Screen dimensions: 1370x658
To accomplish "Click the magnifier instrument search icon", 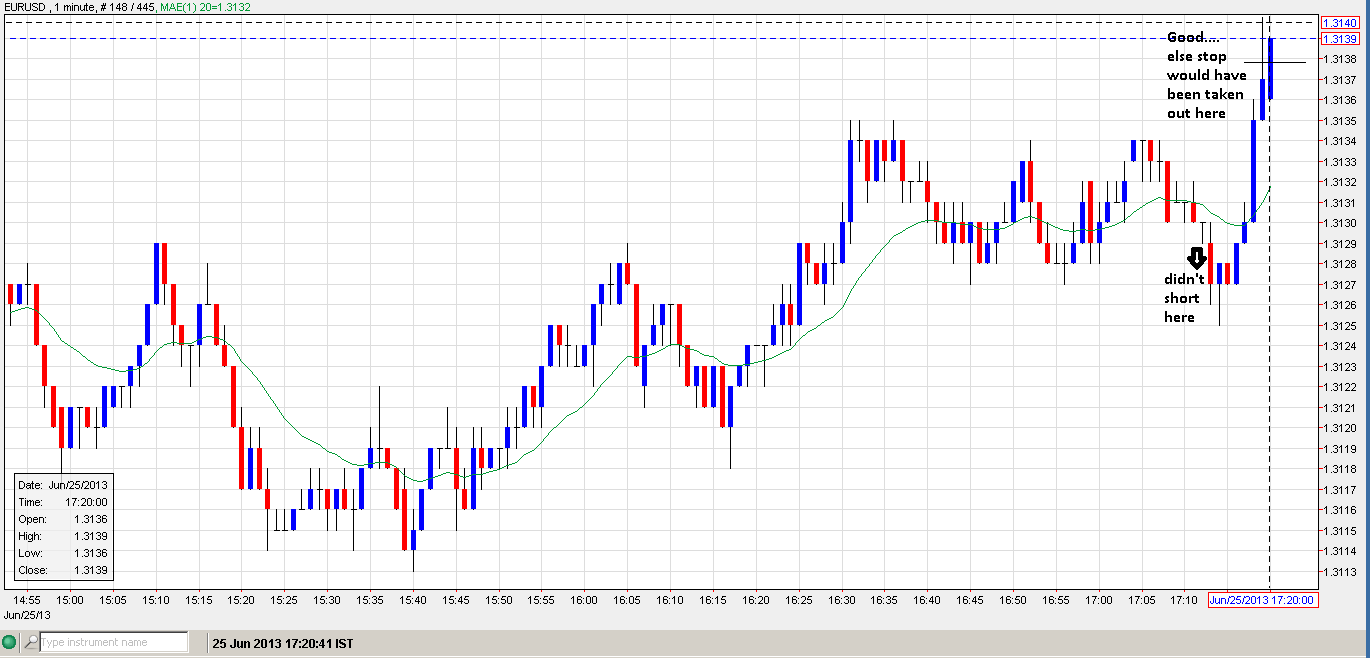I will (32, 642).
